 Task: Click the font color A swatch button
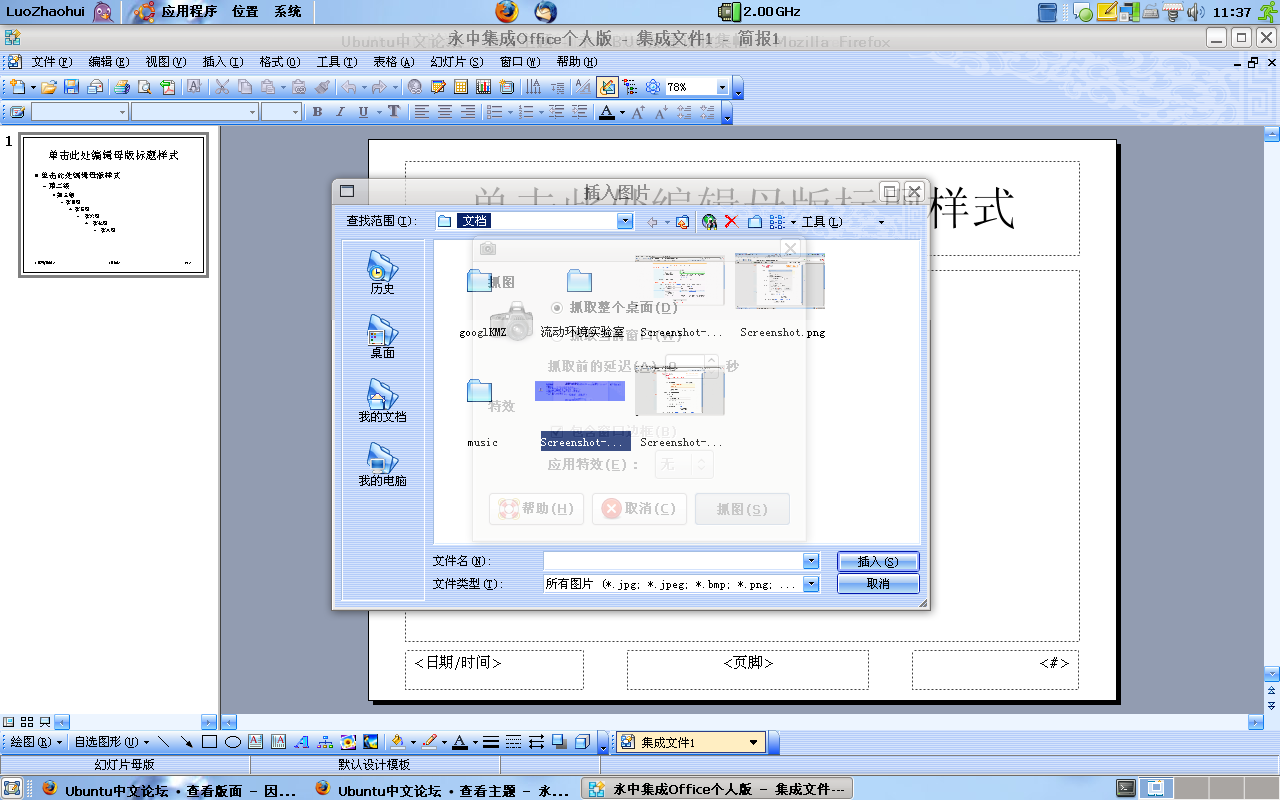tap(606, 112)
